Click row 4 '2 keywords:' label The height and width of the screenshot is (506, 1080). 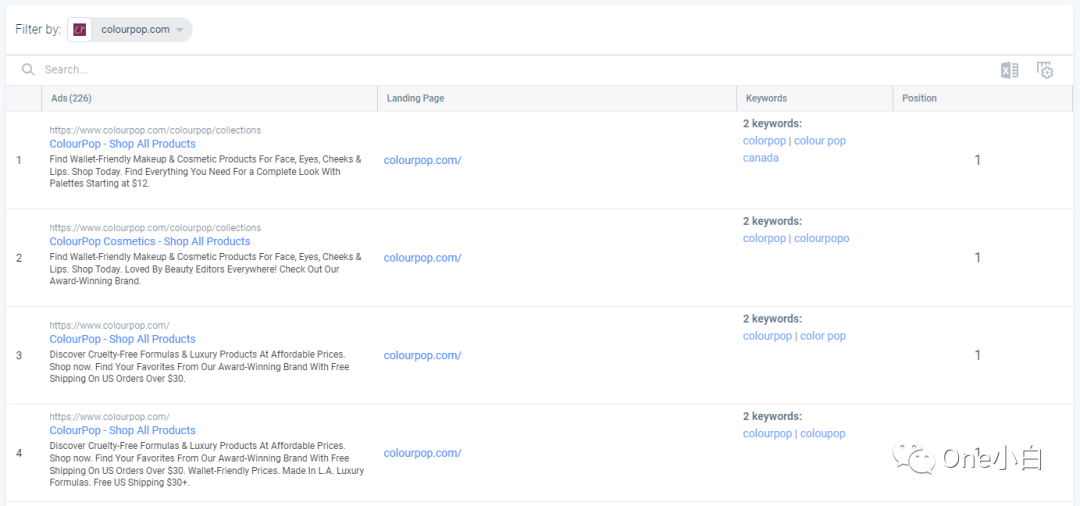773,417
